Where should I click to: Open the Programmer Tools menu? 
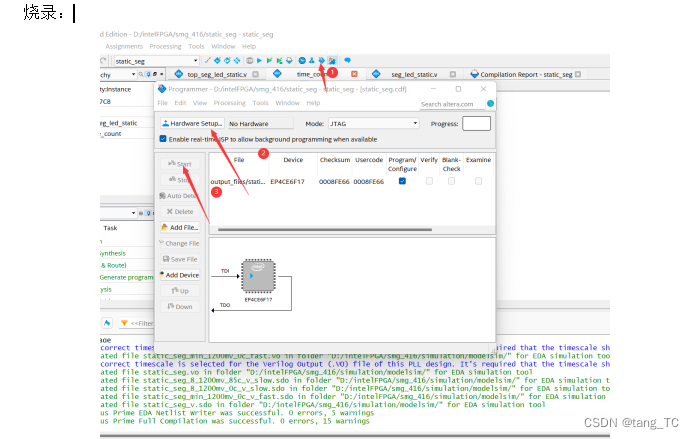tap(261, 103)
